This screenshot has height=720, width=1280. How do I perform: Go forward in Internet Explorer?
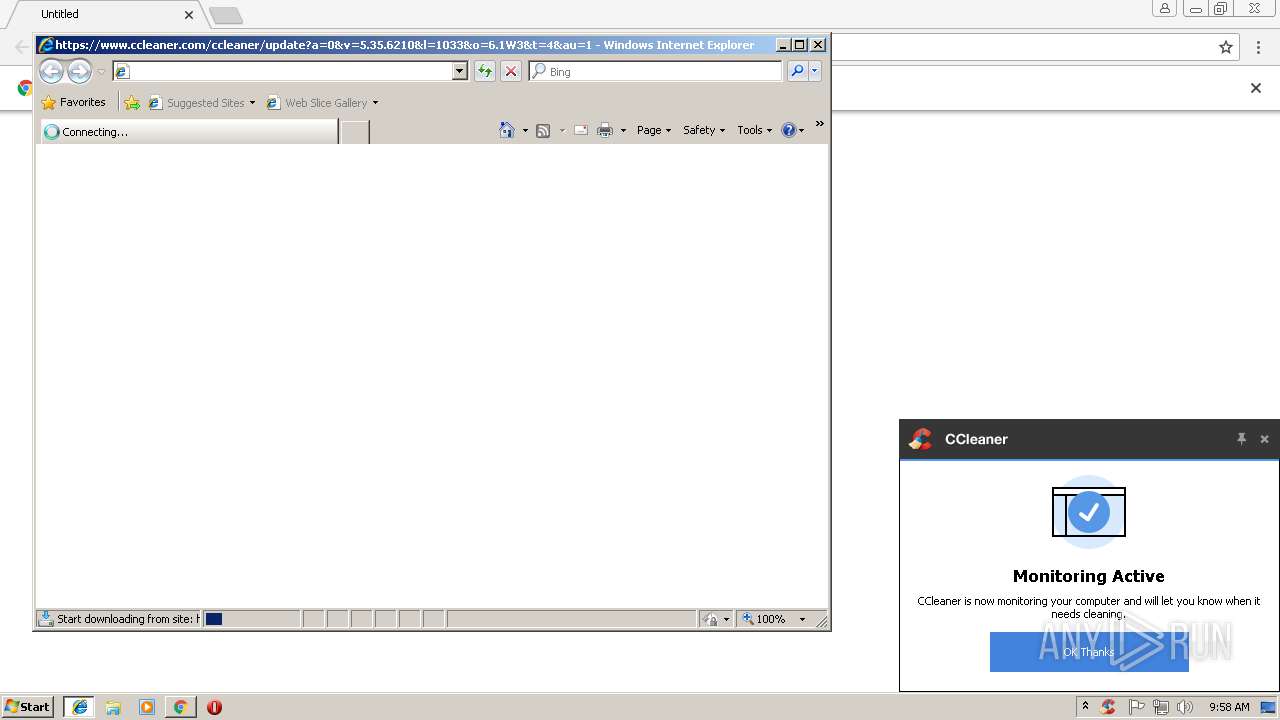[x=79, y=71]
